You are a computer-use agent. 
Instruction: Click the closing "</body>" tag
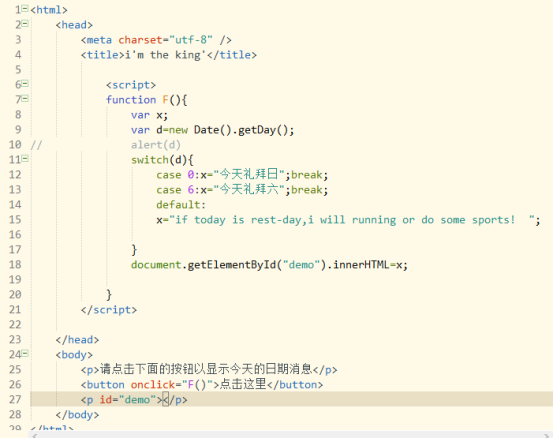point(77,415)
